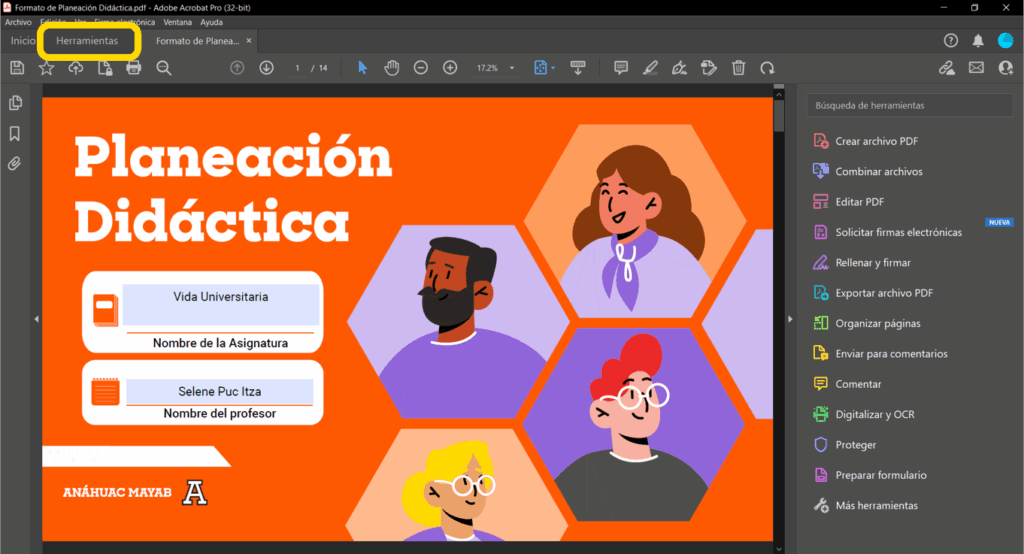1024x554 pixels.
Task: Open the Ventana menu
Action: coord(178,22)
